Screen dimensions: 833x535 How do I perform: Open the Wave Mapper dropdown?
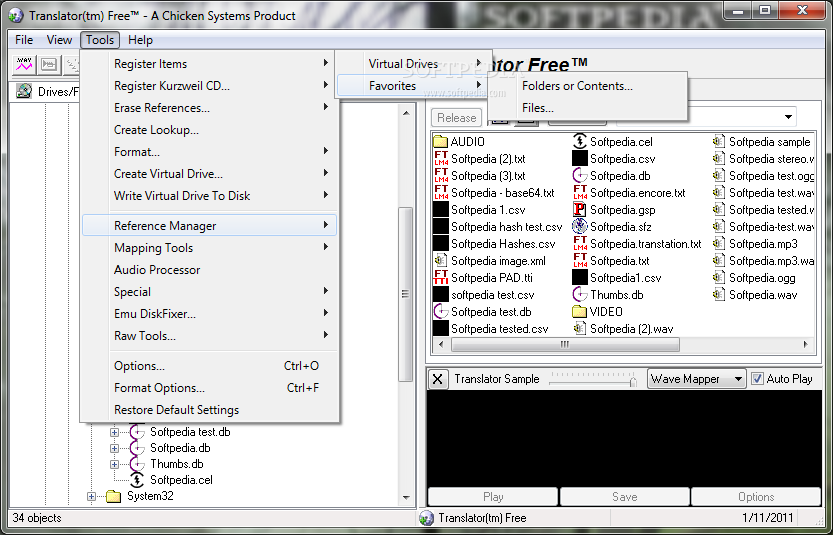point(696,379)
